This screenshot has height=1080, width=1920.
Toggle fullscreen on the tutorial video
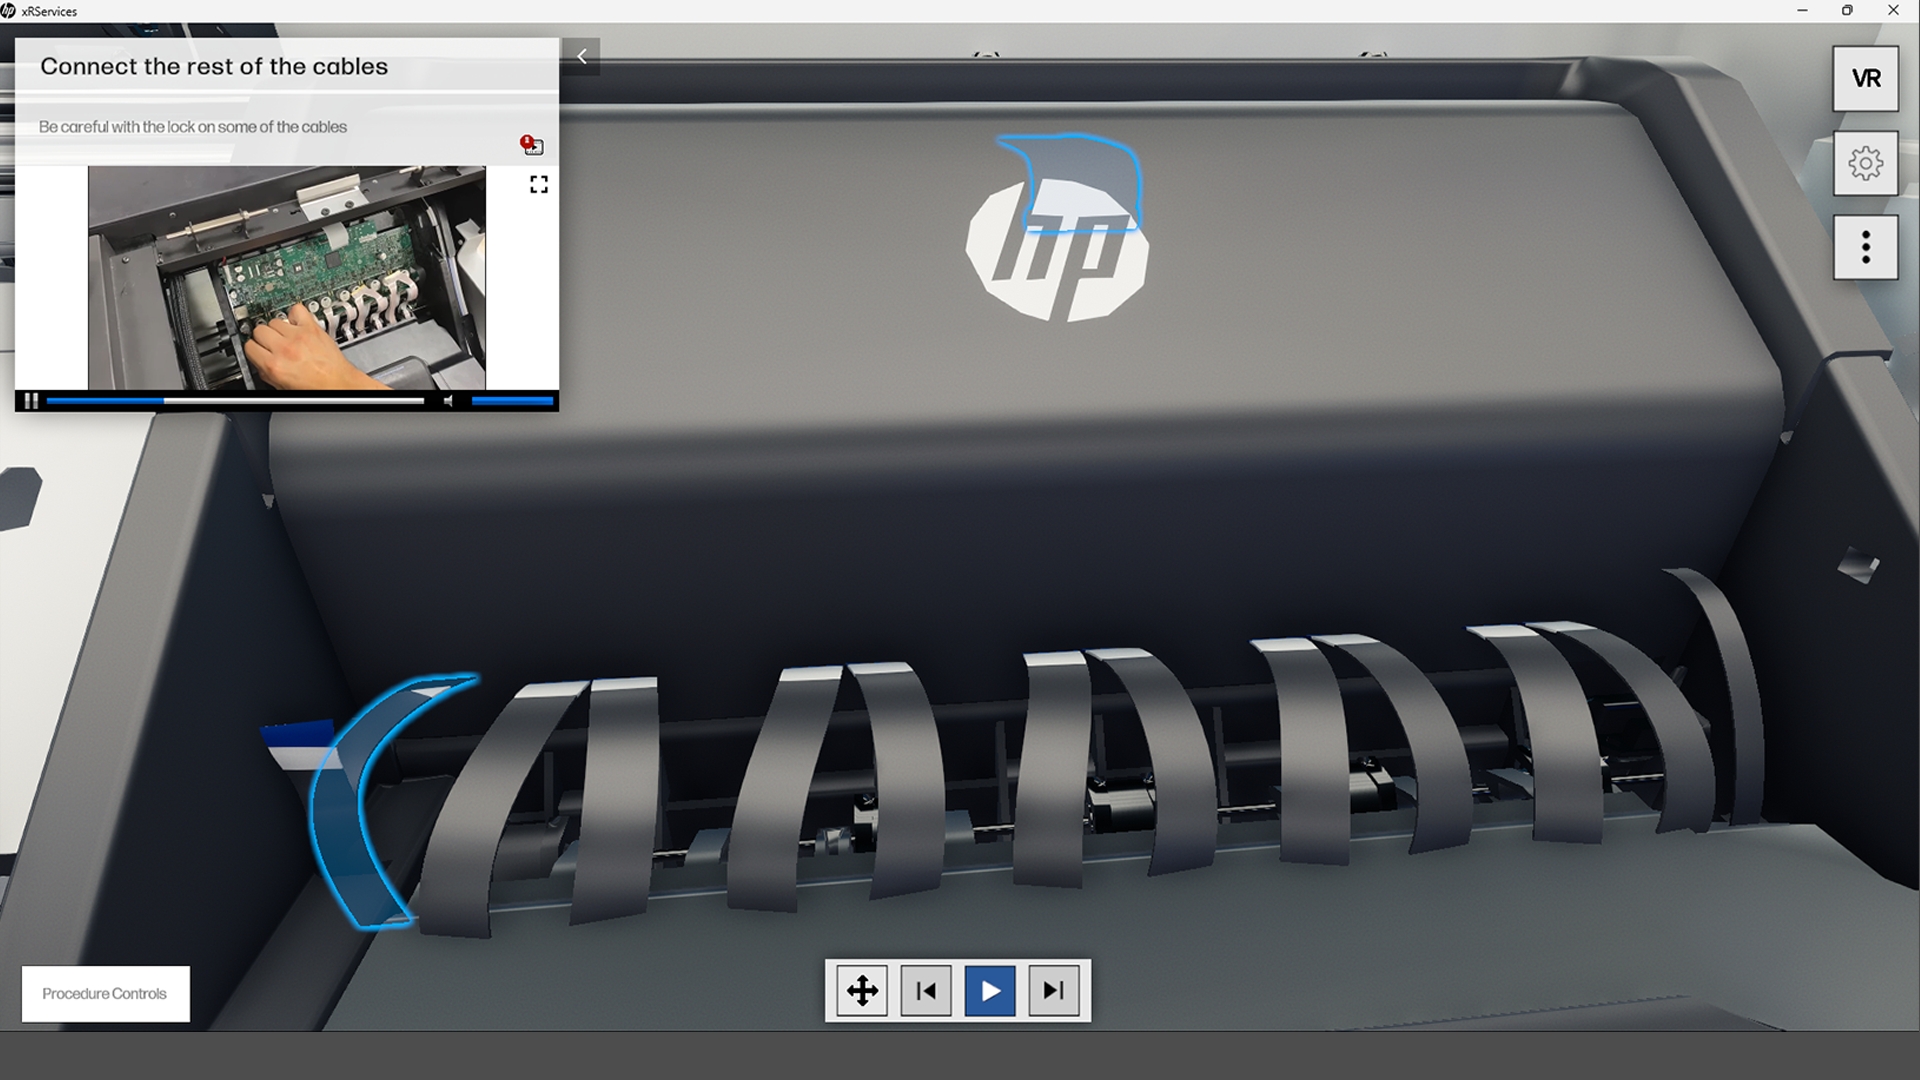538,184
